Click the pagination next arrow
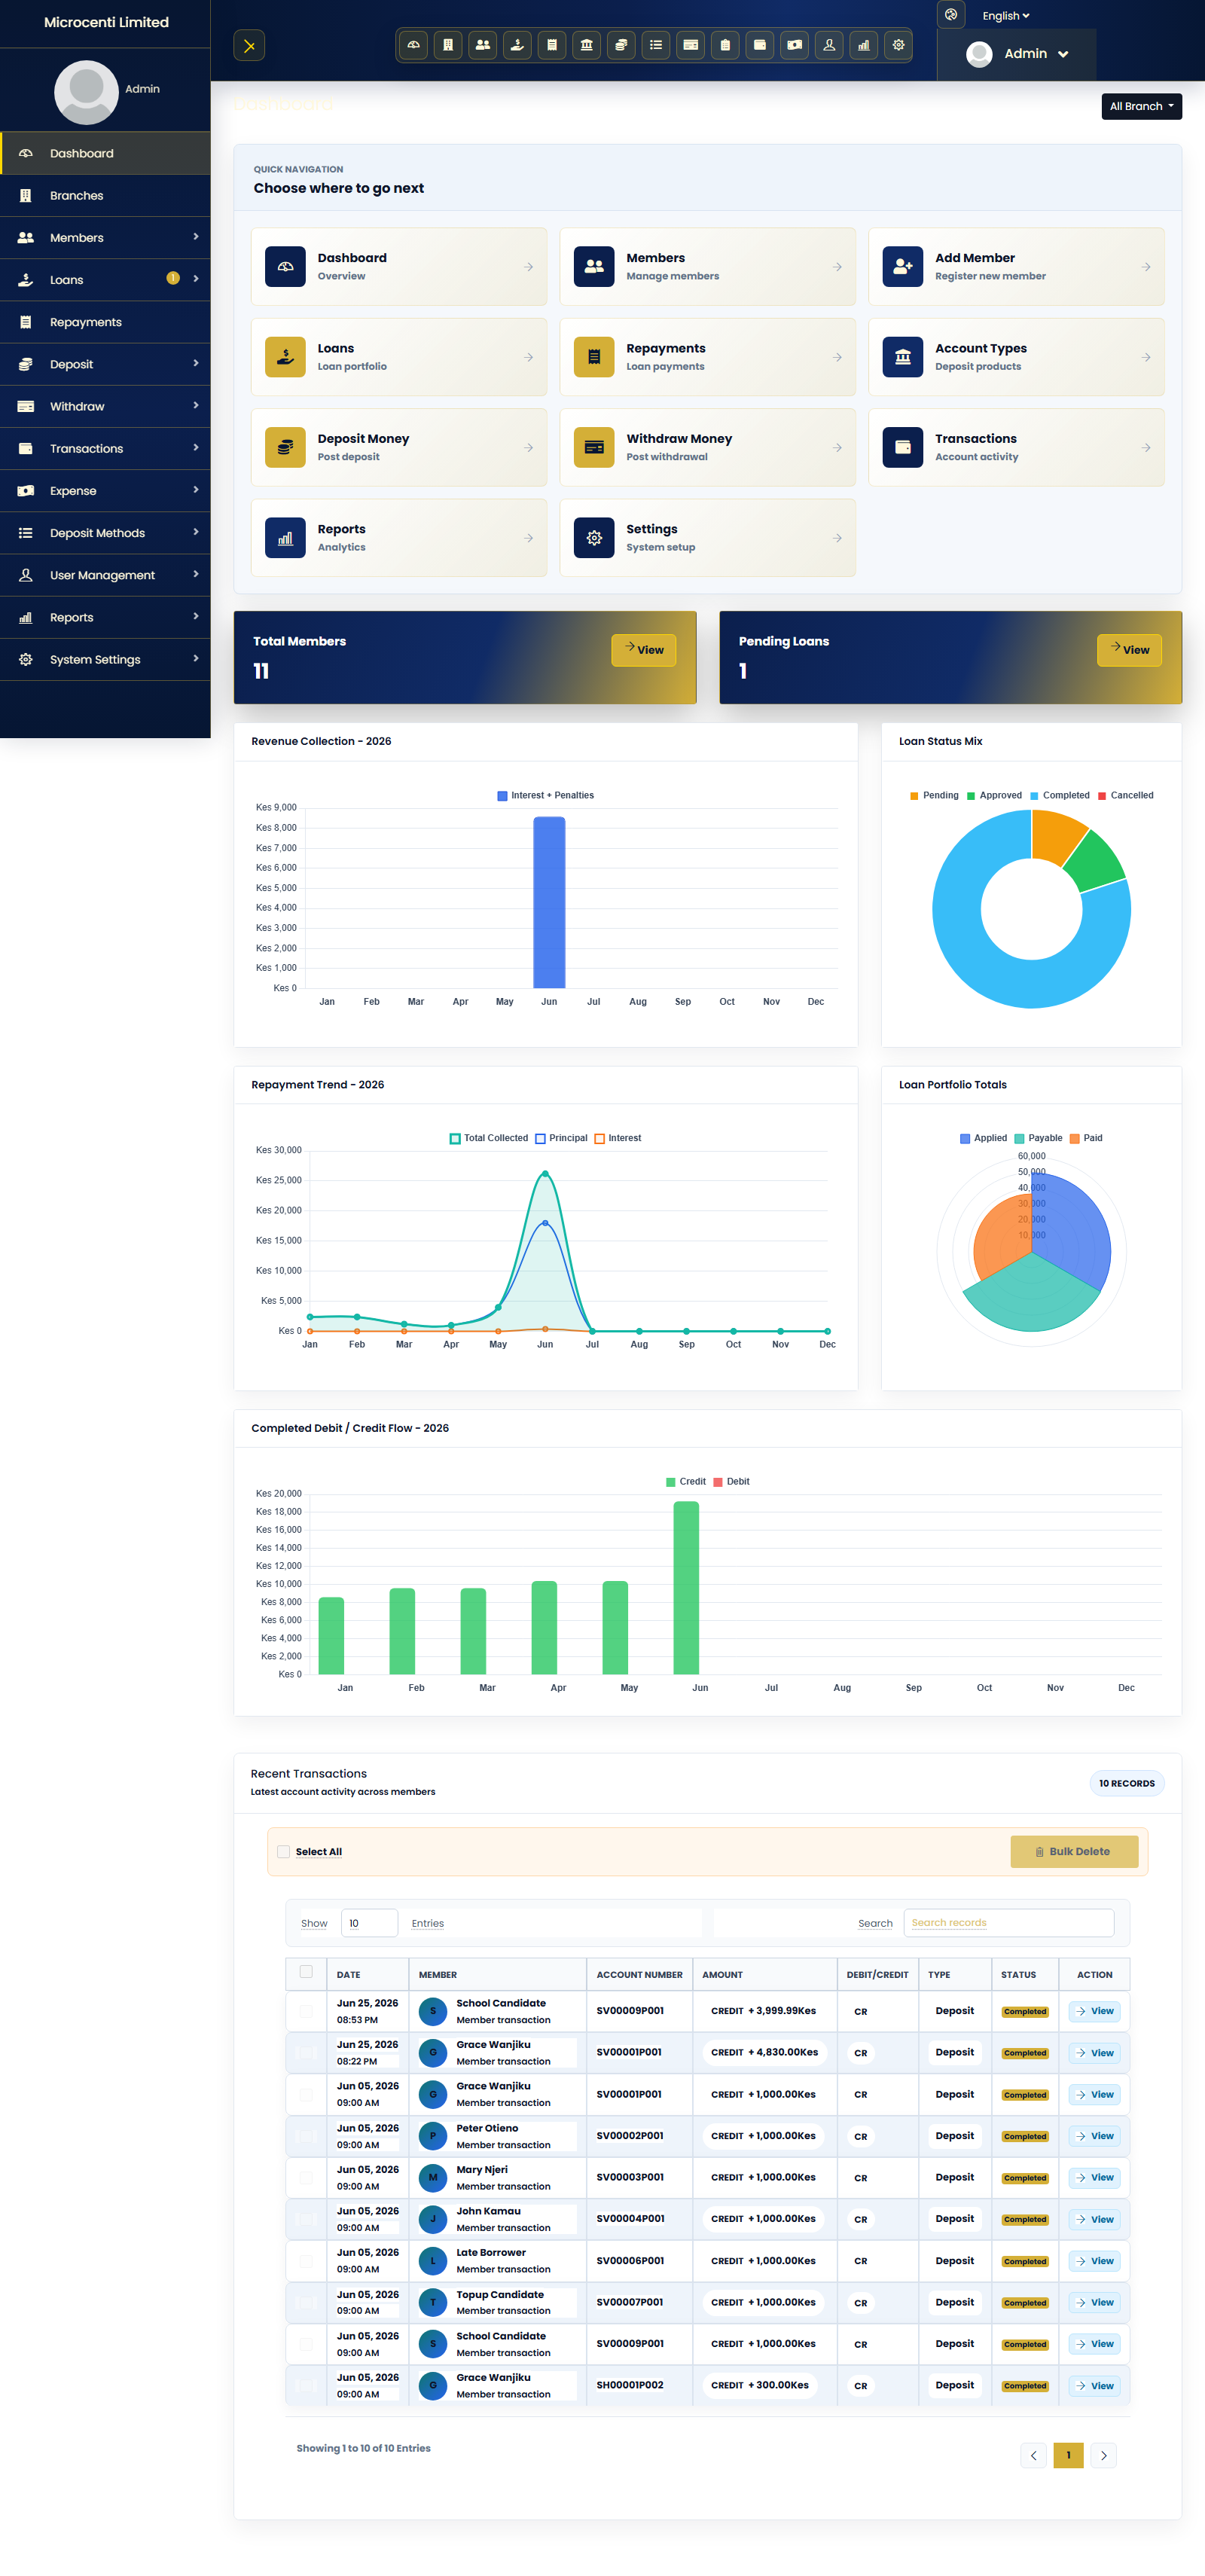1205x2576 pixels. coord(1103,2455)
